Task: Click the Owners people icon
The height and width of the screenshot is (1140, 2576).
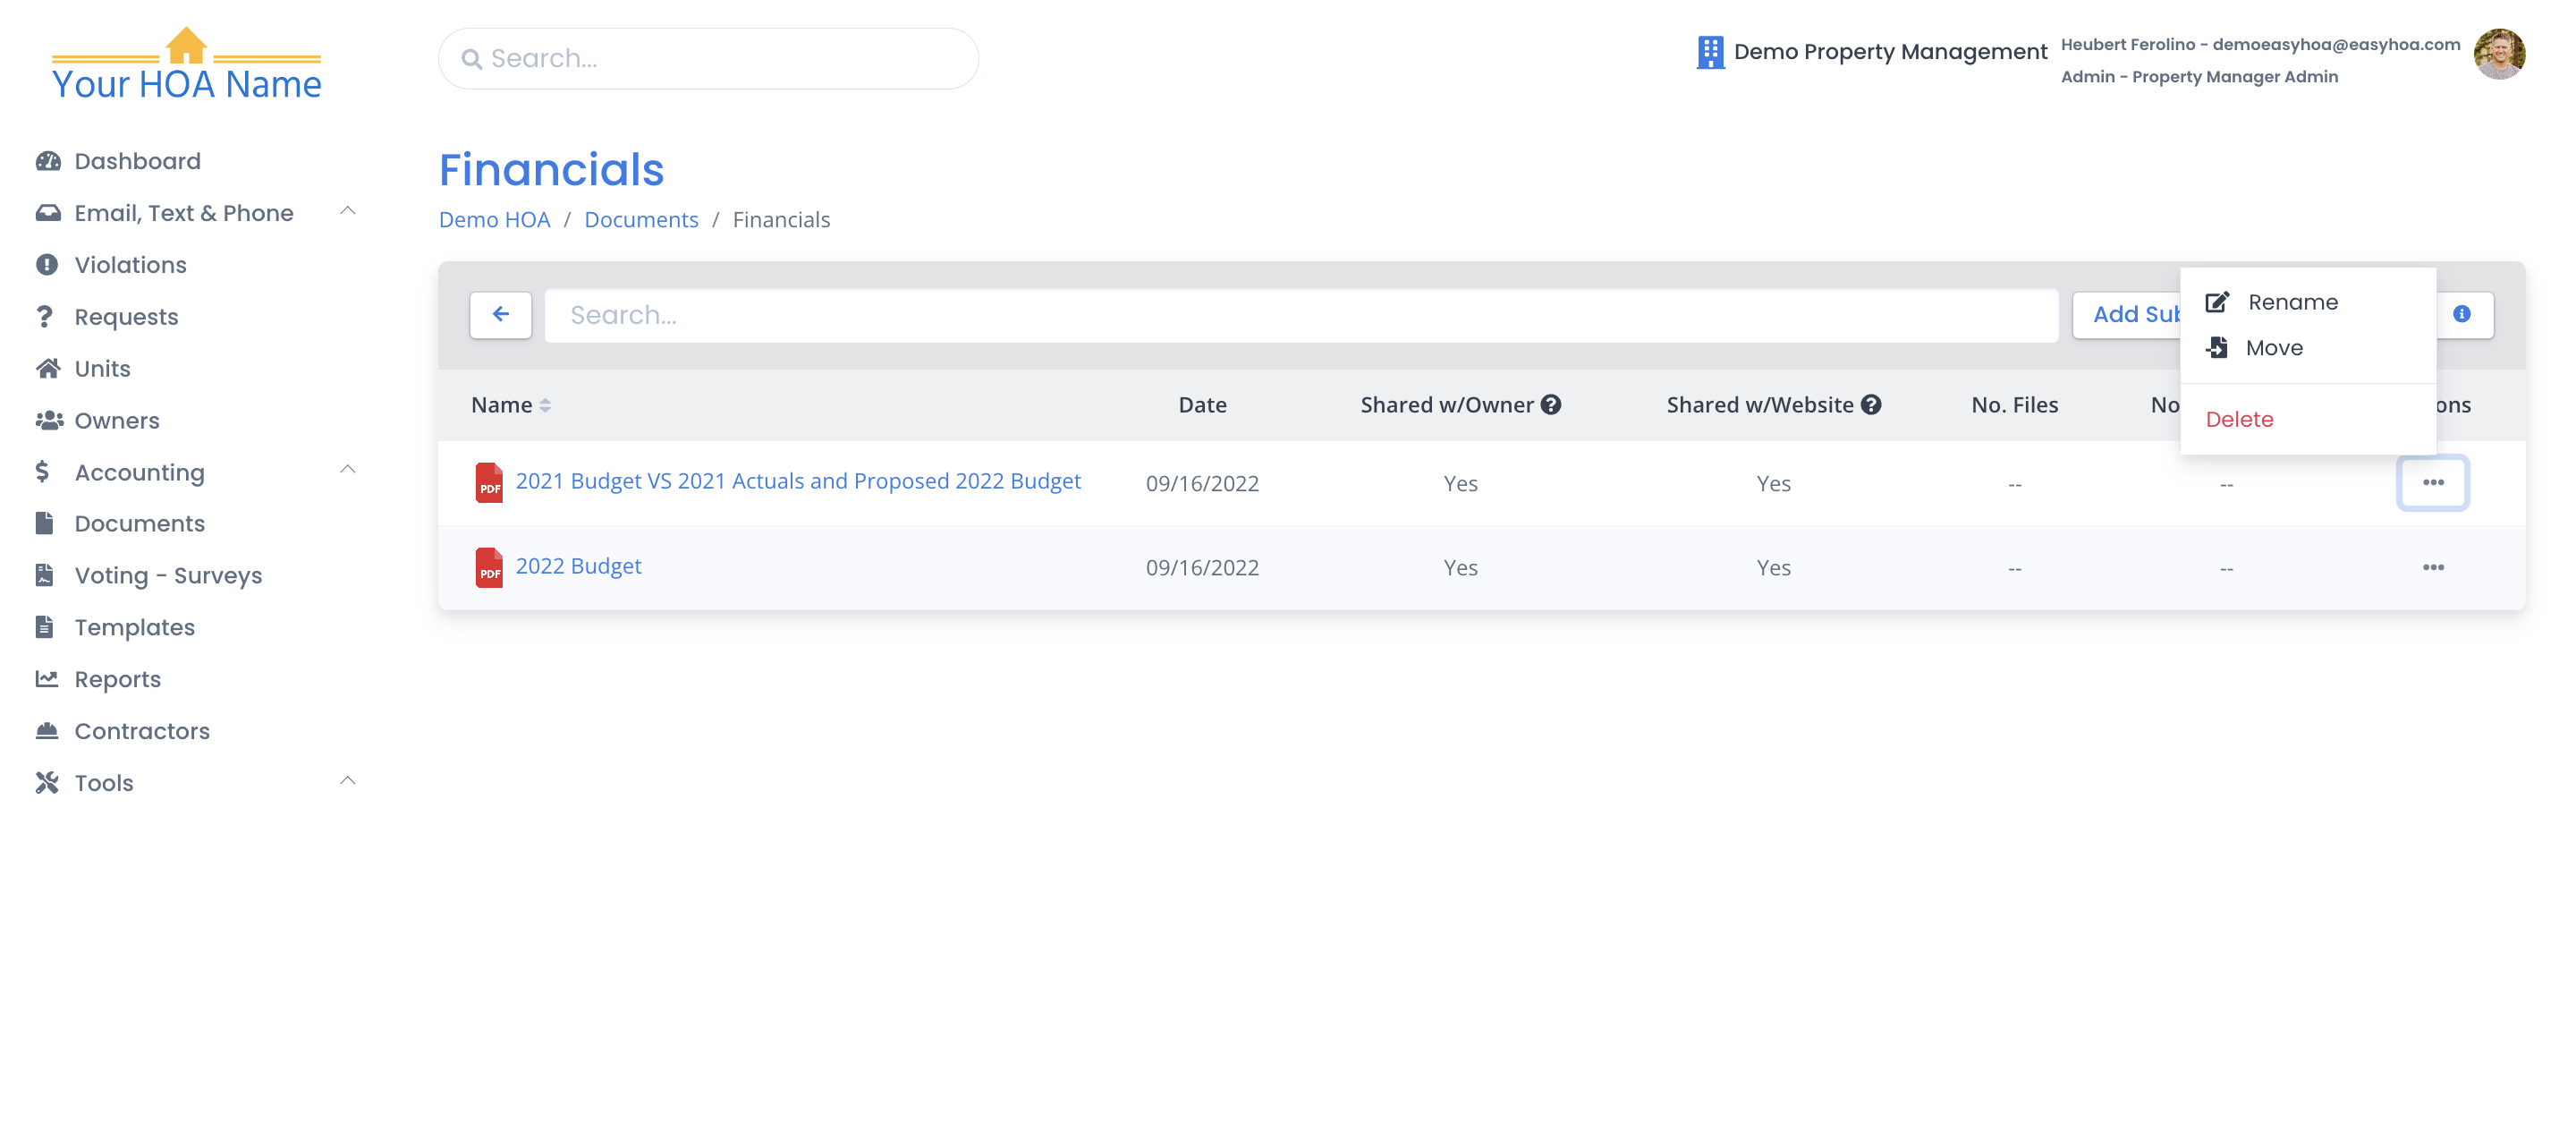Action: pos(49,421)
